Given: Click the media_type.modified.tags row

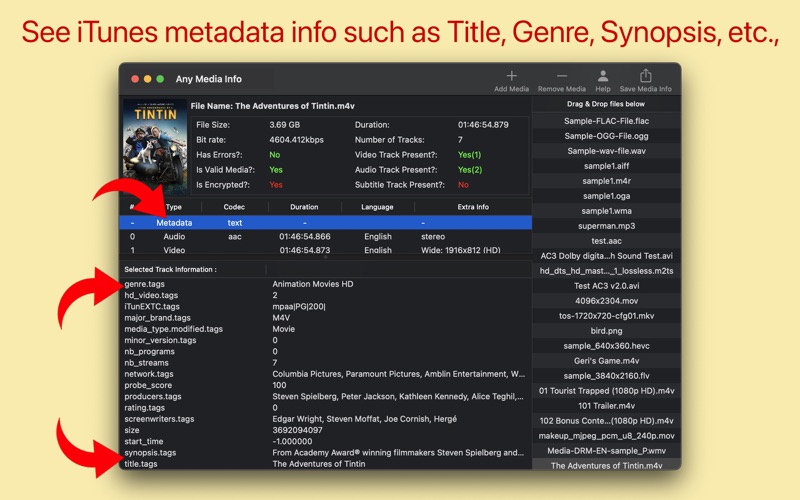Looking at the screenshot, I should click(326, 329).
